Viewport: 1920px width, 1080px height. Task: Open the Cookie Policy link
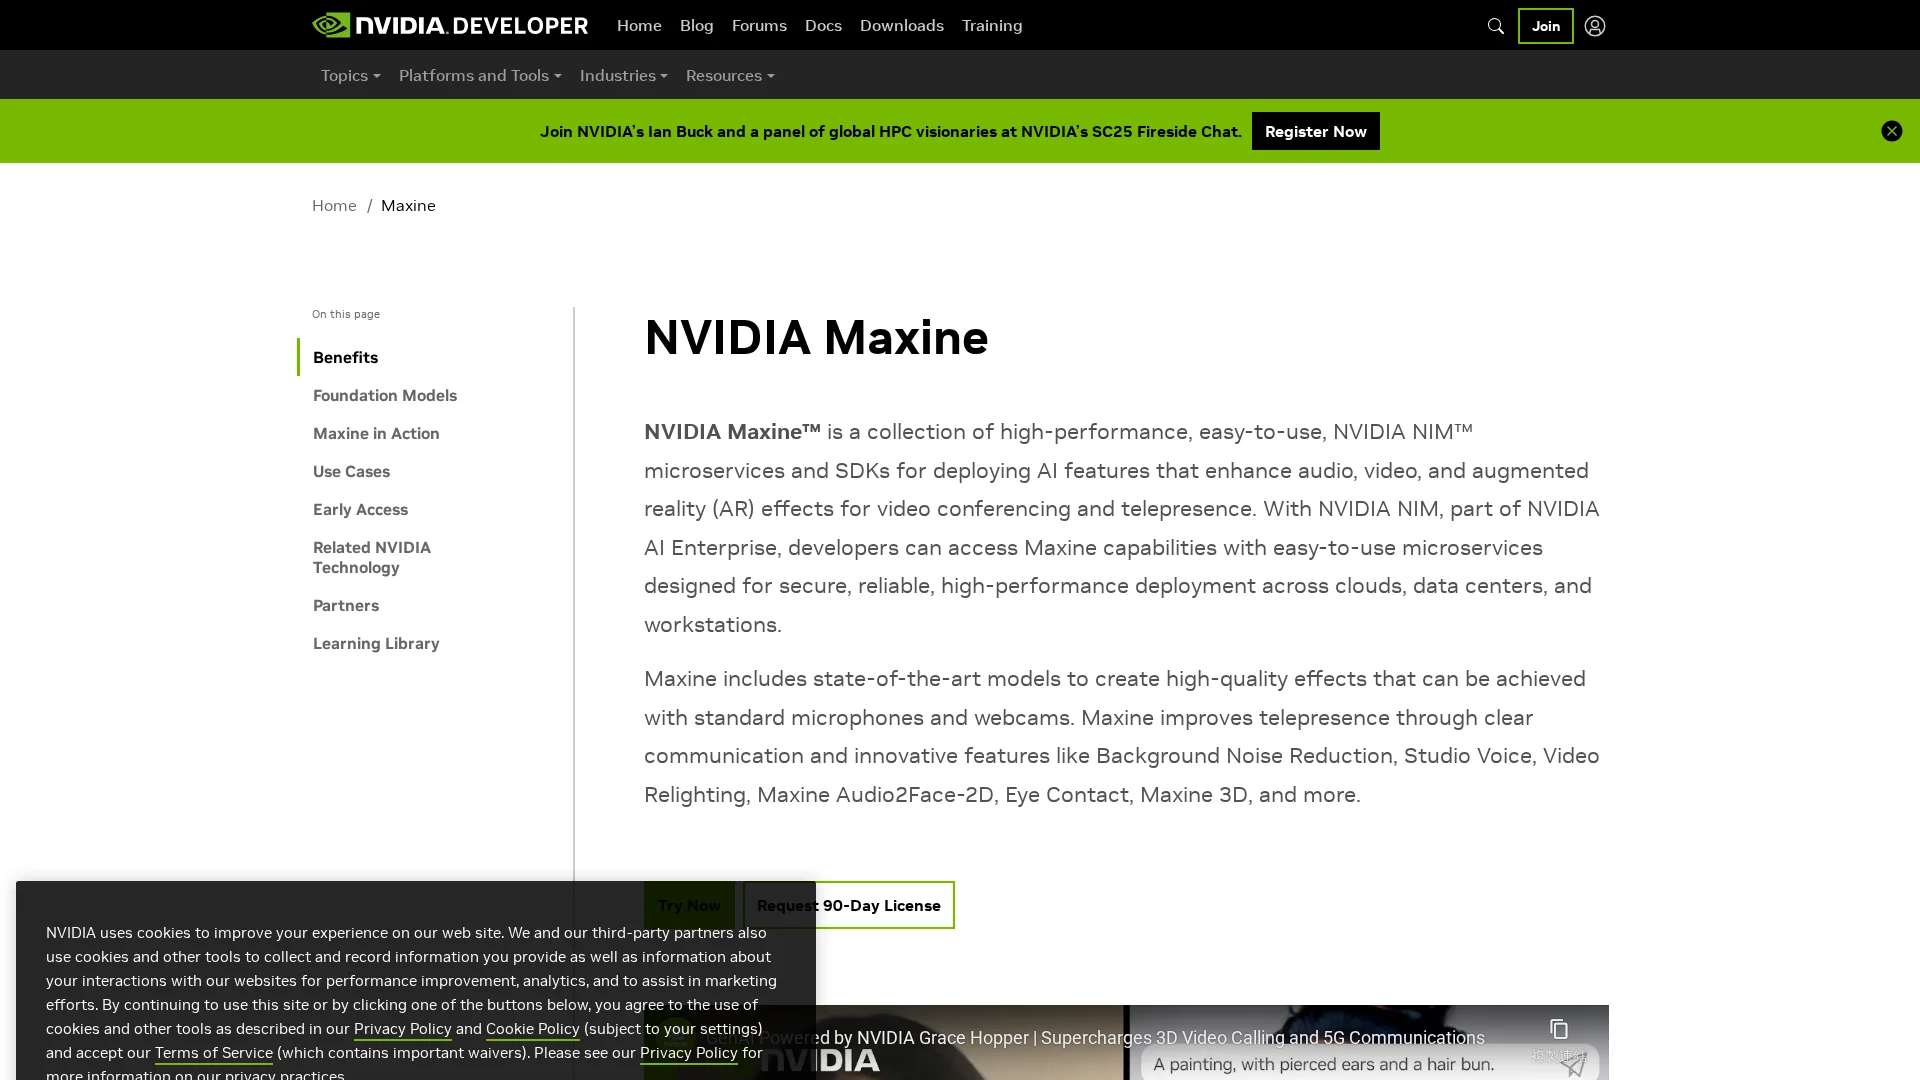532,1028
